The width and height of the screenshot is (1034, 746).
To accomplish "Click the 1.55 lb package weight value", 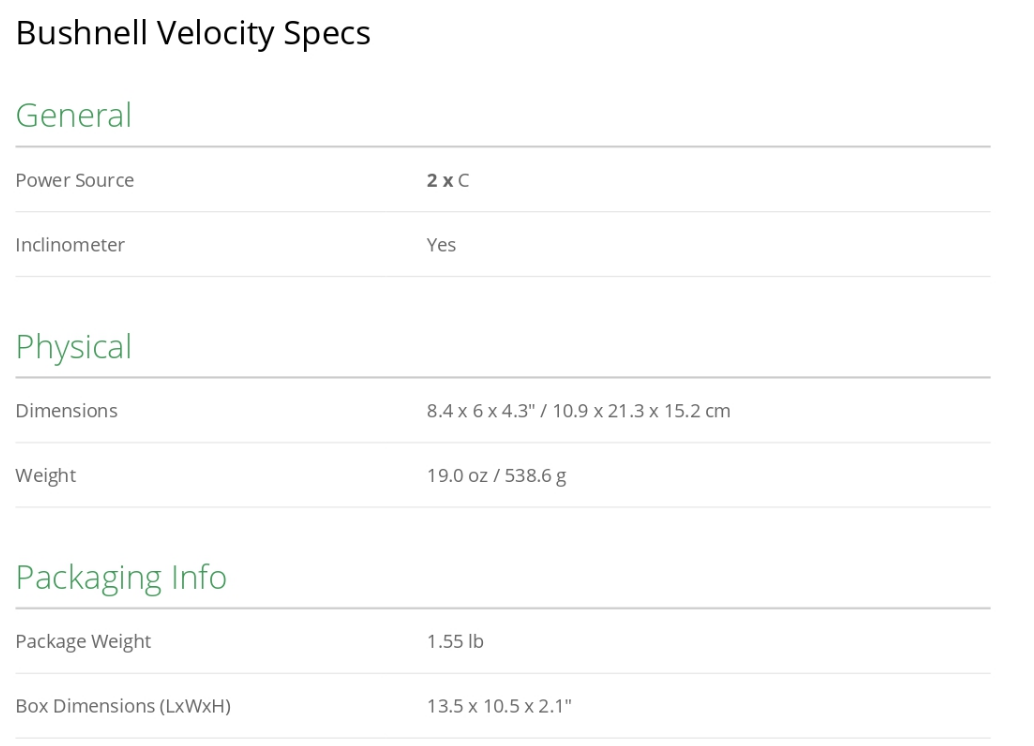I will point(455,642).
